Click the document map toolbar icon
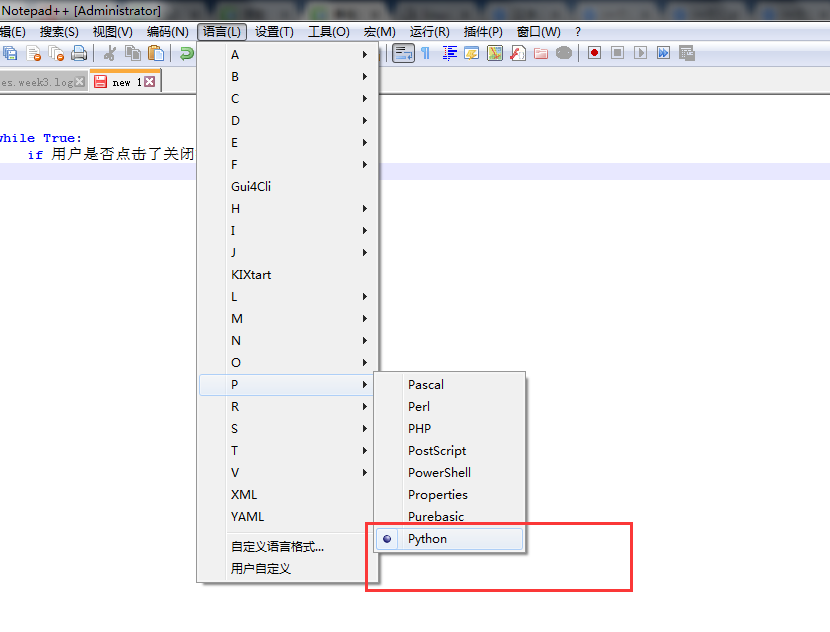The height and width of the screenshot is (632, 830). point(495,54)
